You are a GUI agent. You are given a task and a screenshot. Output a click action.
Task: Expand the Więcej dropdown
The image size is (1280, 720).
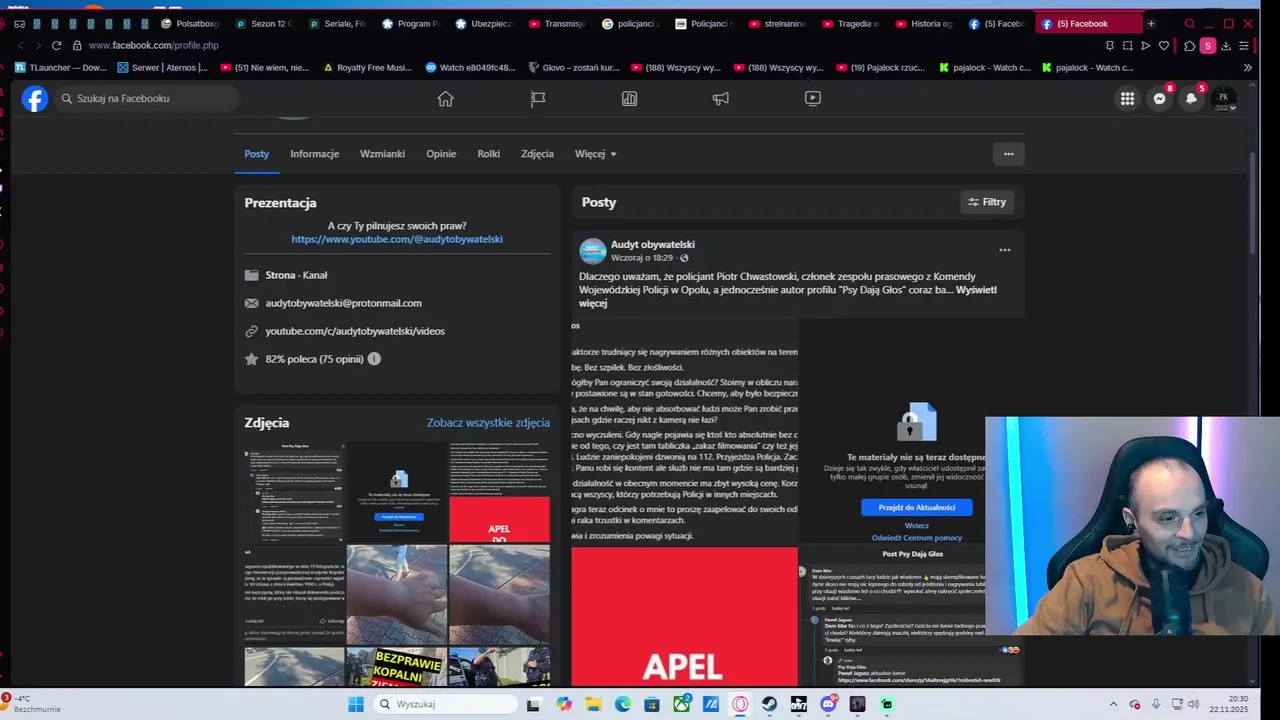595,154
